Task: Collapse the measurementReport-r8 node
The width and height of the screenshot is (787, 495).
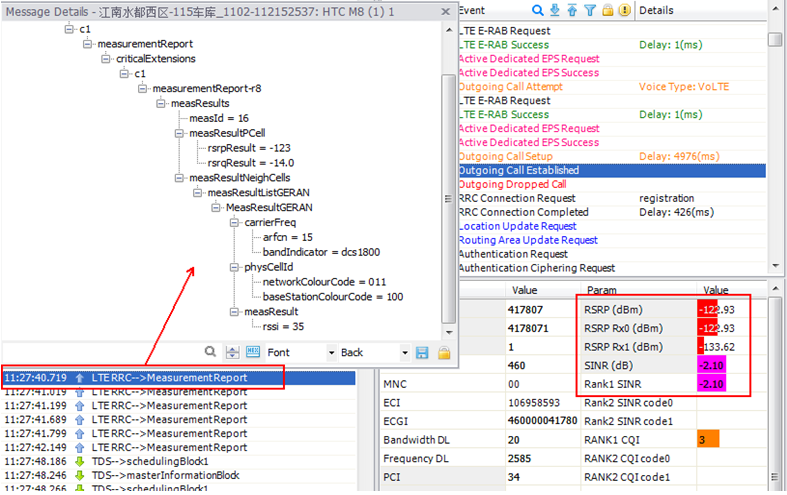Action: pos(143,88)
